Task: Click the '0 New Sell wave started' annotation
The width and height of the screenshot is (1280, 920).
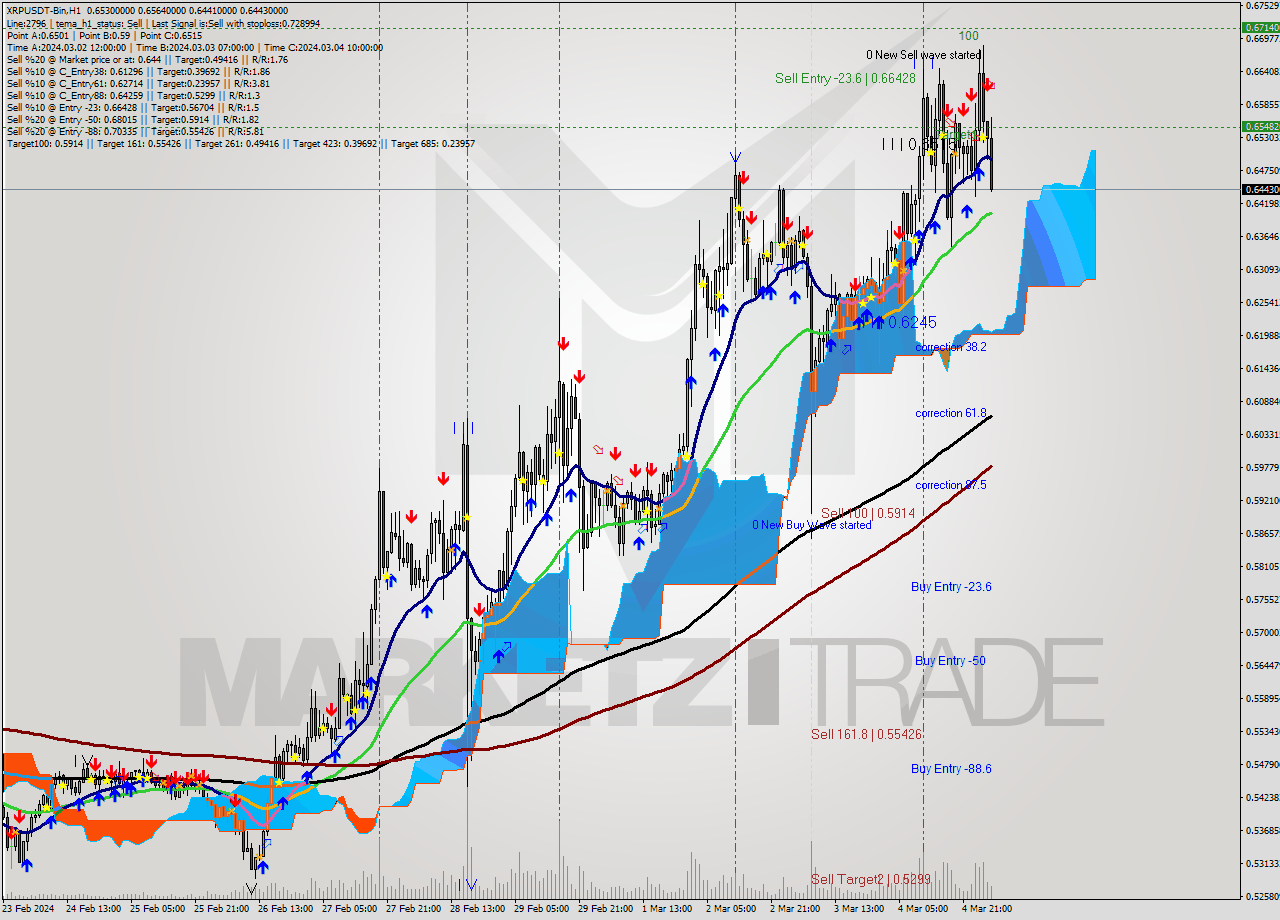Action: 923,55
